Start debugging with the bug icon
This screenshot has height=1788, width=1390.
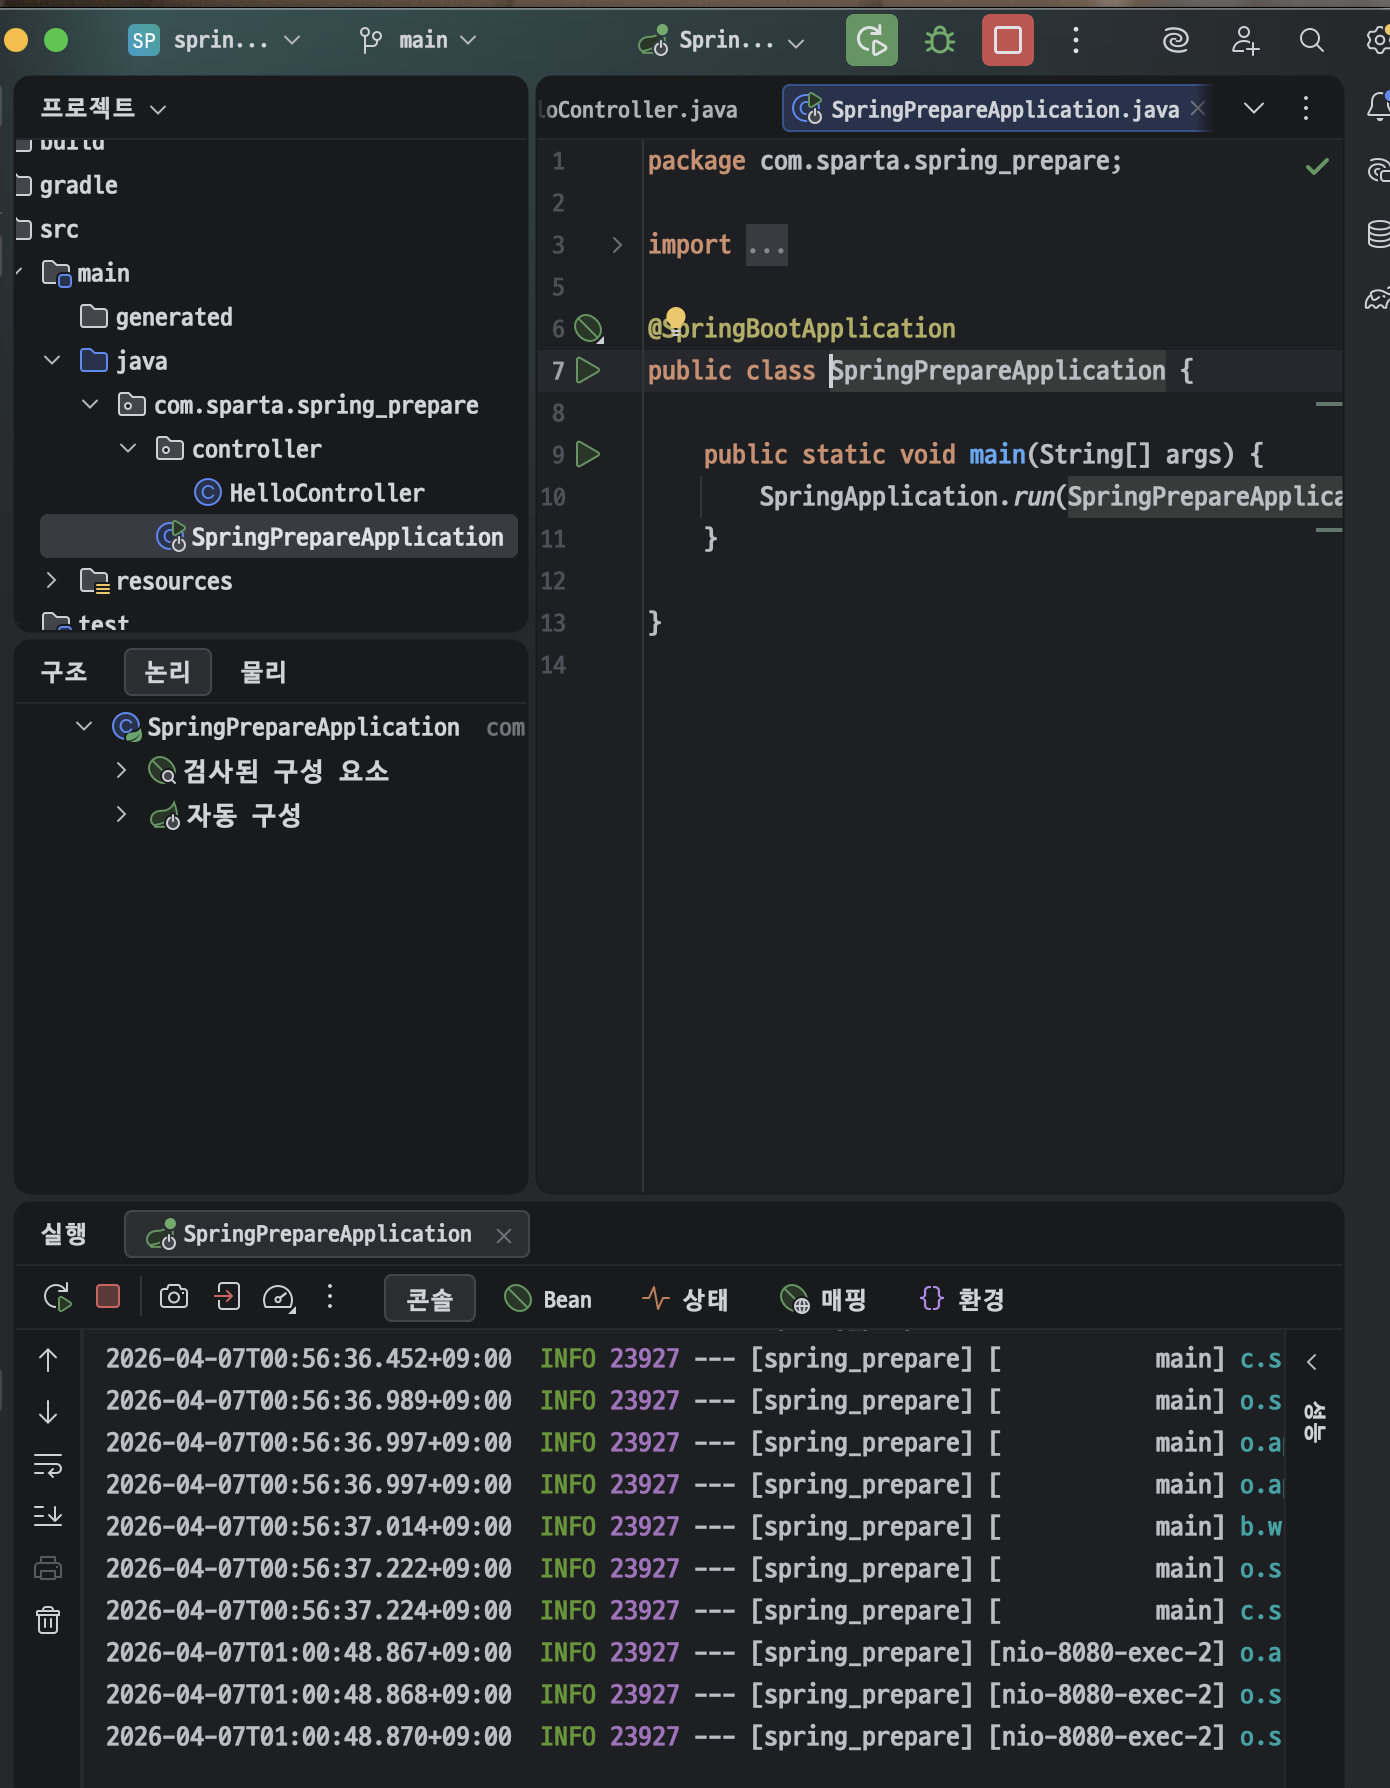(939, 41)
